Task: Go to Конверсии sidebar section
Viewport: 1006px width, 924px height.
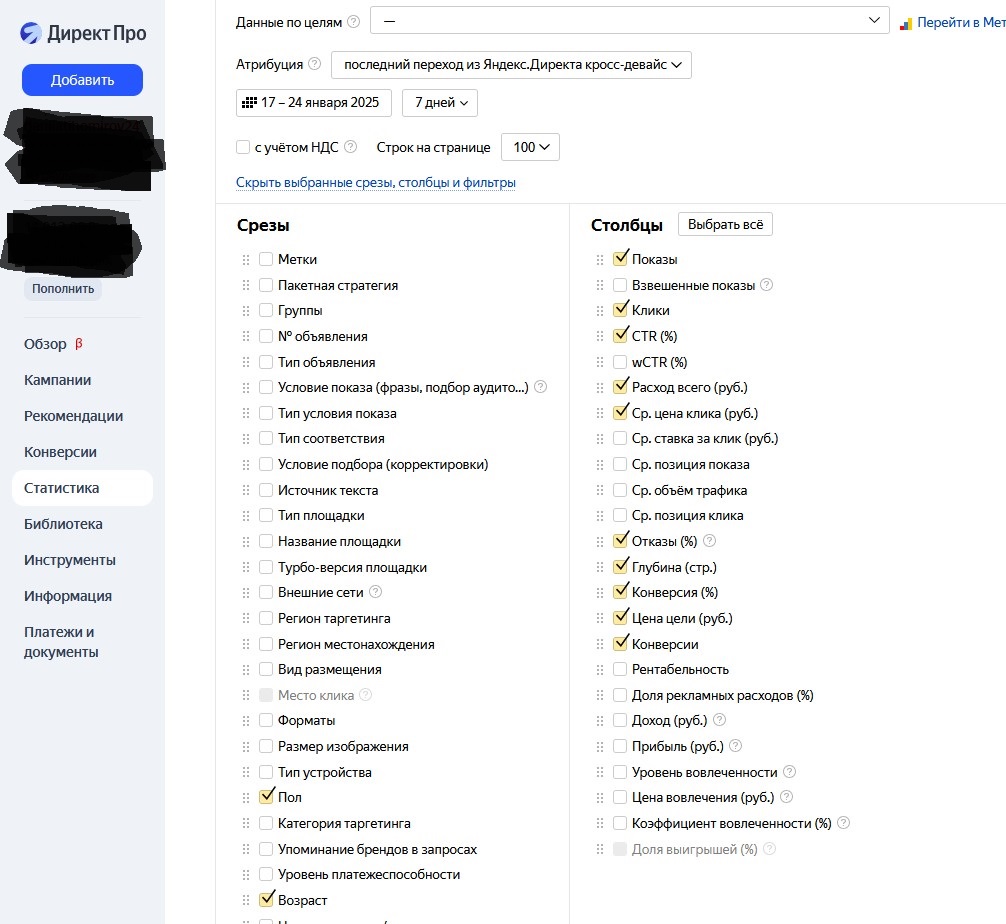Action: coord(60,452)
